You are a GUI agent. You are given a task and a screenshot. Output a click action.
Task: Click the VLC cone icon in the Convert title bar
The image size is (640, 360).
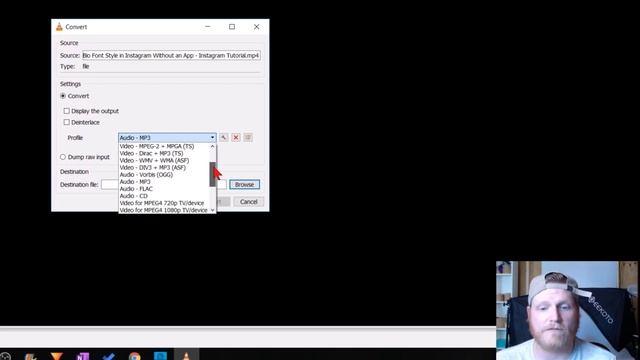coord(59,27)
